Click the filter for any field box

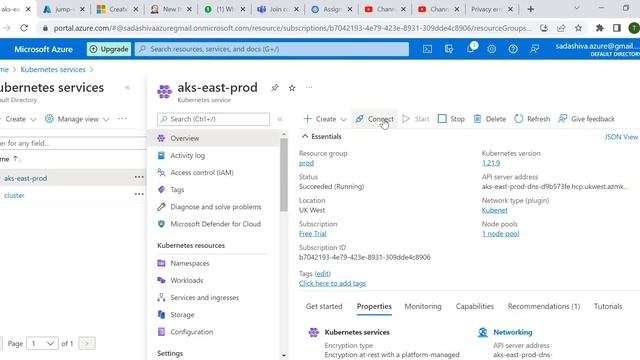pos(73,143)
